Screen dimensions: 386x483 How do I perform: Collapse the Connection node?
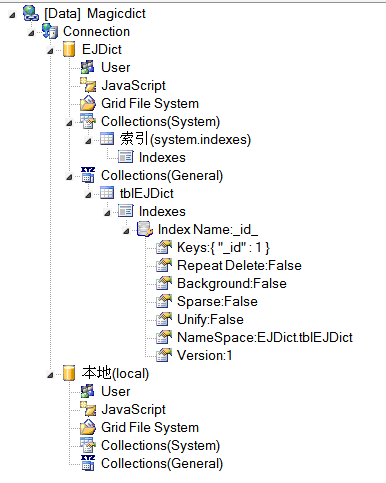pyautogui.click(x=31, y=33)
